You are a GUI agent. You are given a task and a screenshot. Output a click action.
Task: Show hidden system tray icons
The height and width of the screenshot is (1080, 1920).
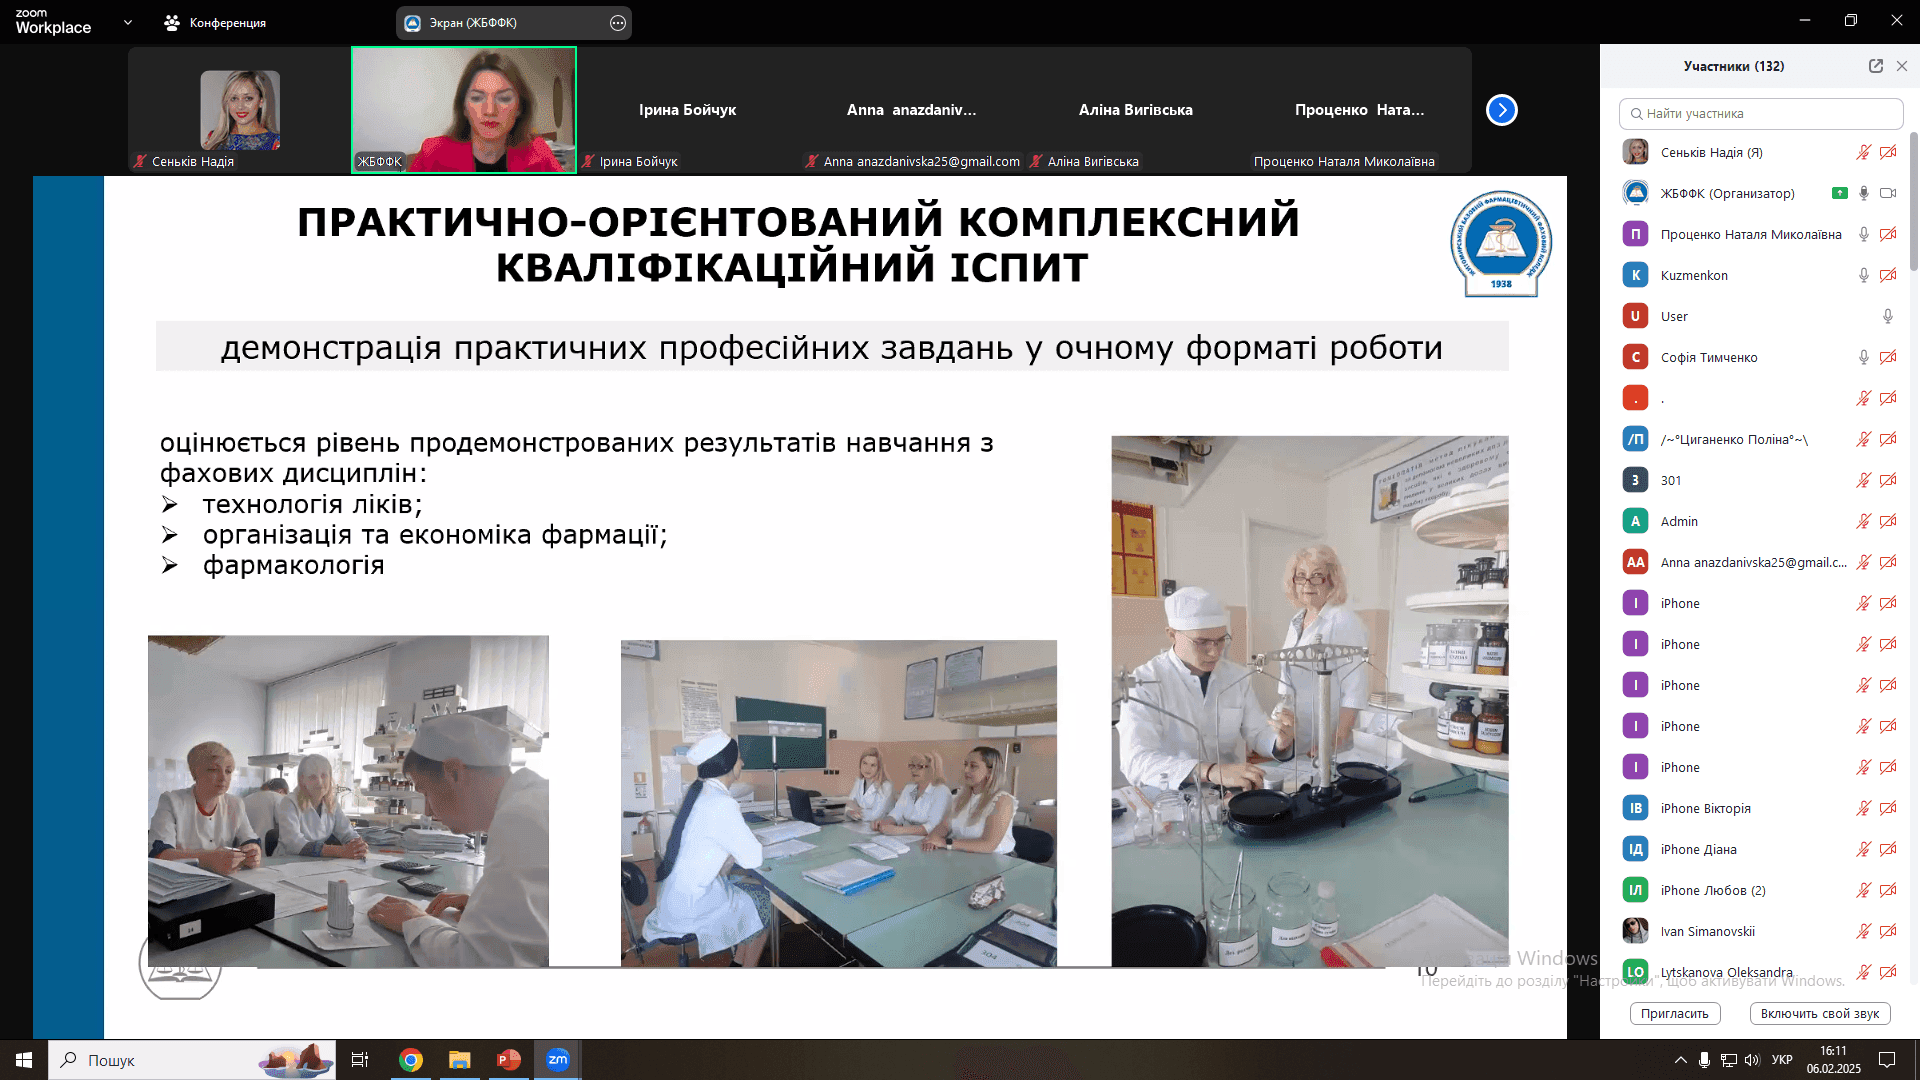click(x=1680, y=1060)
